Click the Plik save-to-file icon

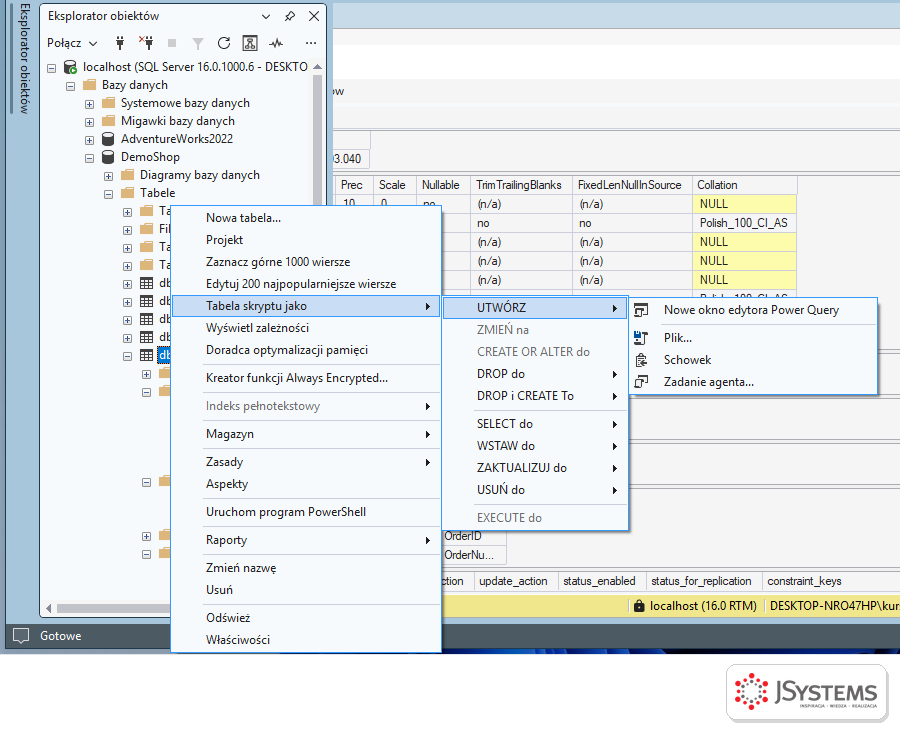(641, 338)
